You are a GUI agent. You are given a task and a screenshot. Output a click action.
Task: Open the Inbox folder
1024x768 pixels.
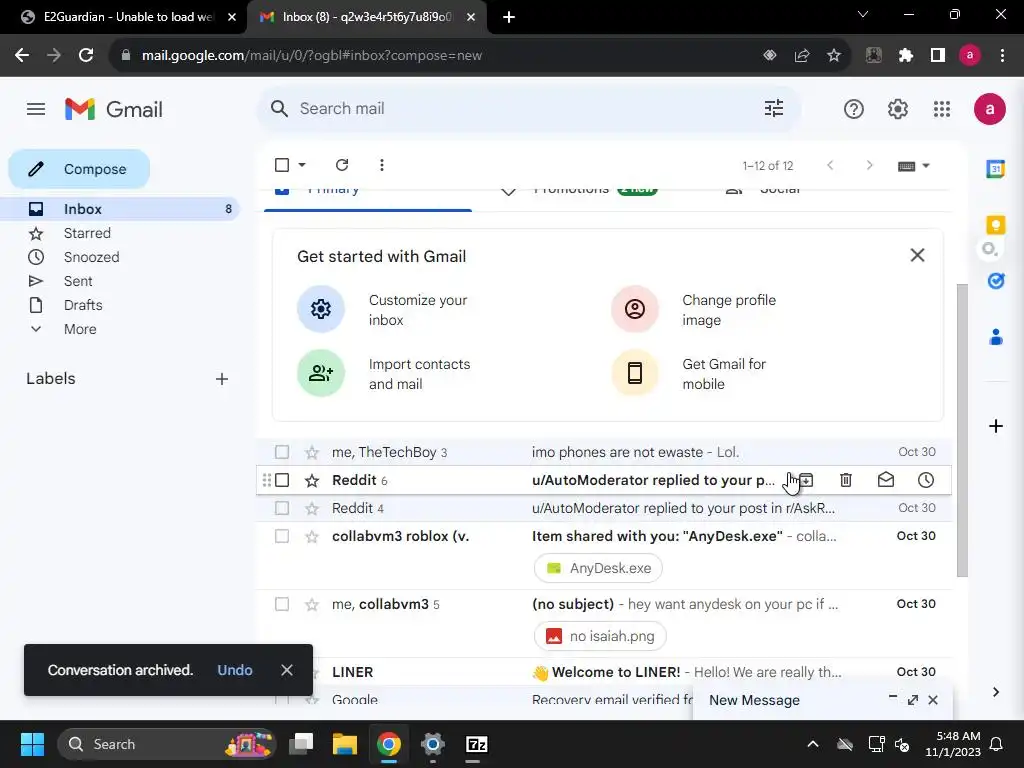click(121, 209)
